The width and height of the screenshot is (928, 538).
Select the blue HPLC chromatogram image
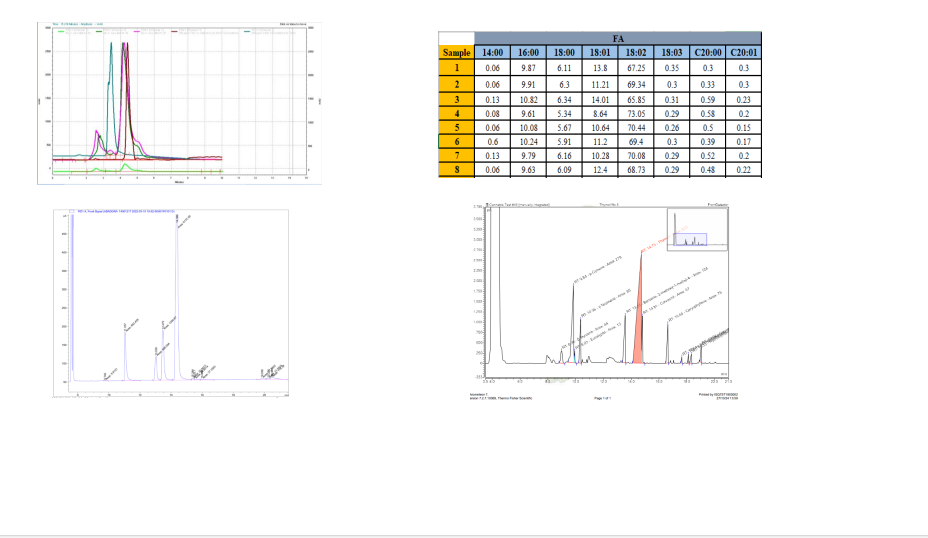(x=174, y=303)
